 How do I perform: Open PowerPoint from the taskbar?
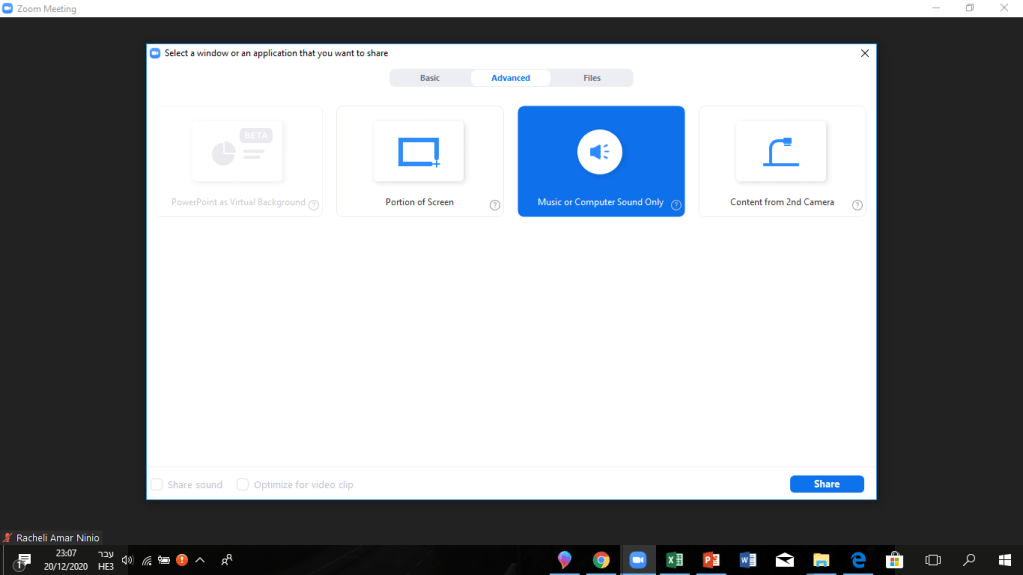(711, 560)
